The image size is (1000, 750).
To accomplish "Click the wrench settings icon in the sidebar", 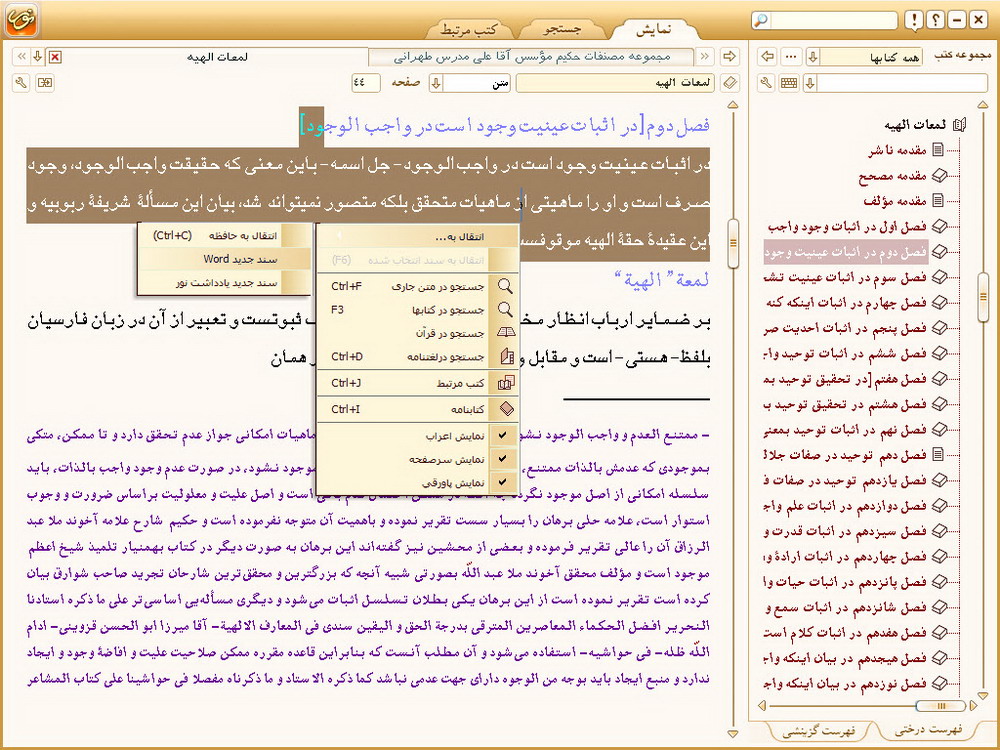I will tap(767, 83).
